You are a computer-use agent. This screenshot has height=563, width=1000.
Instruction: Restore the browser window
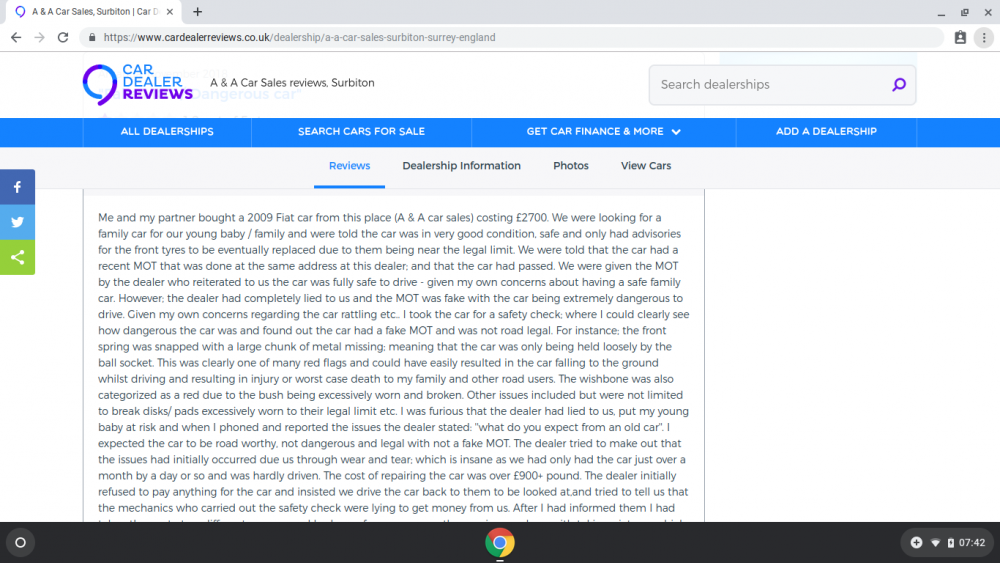[x=964, y=12]
